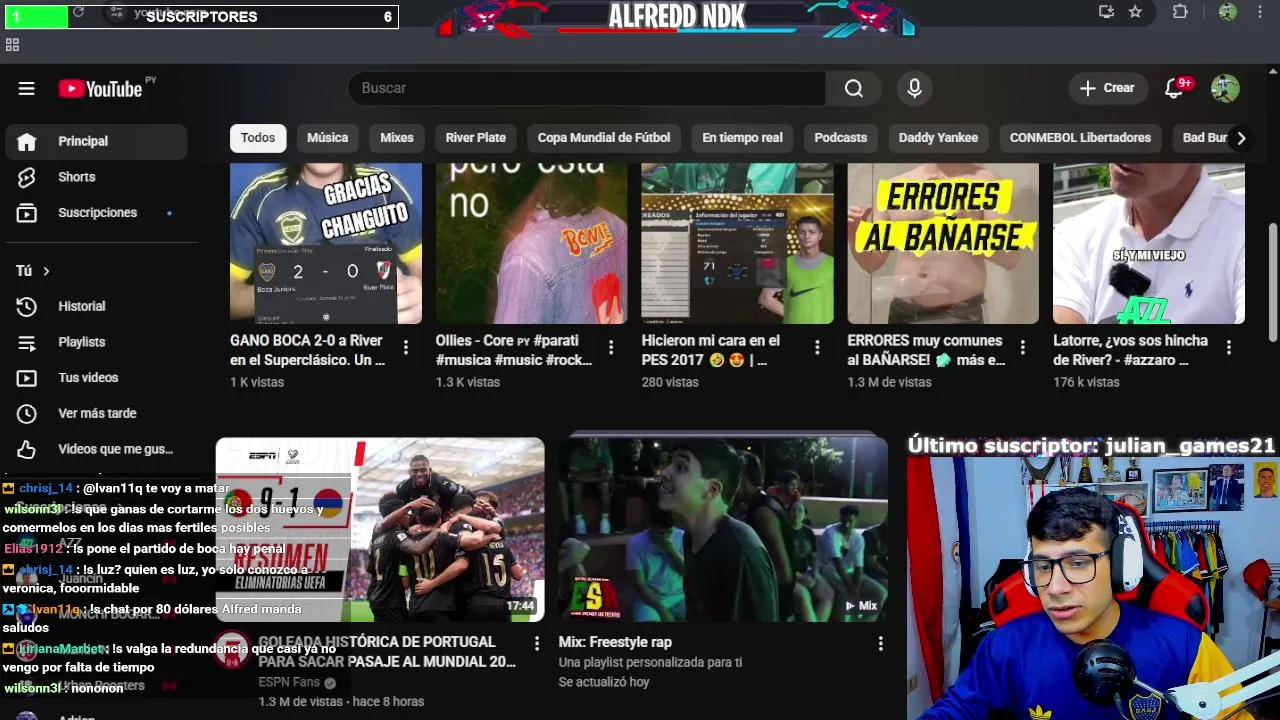Open browser three-dot menu
Screen dimensions: 1280x720
[1260, 12]
